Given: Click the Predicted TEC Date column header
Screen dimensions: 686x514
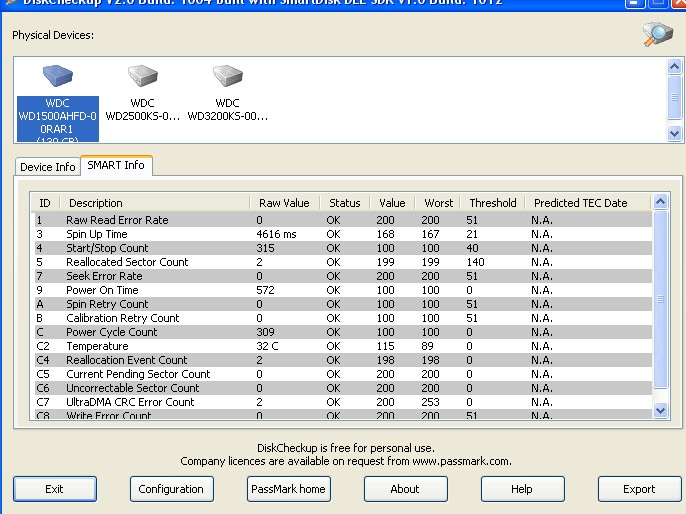Looking at the screenshot, I should (x=587, y=203).
